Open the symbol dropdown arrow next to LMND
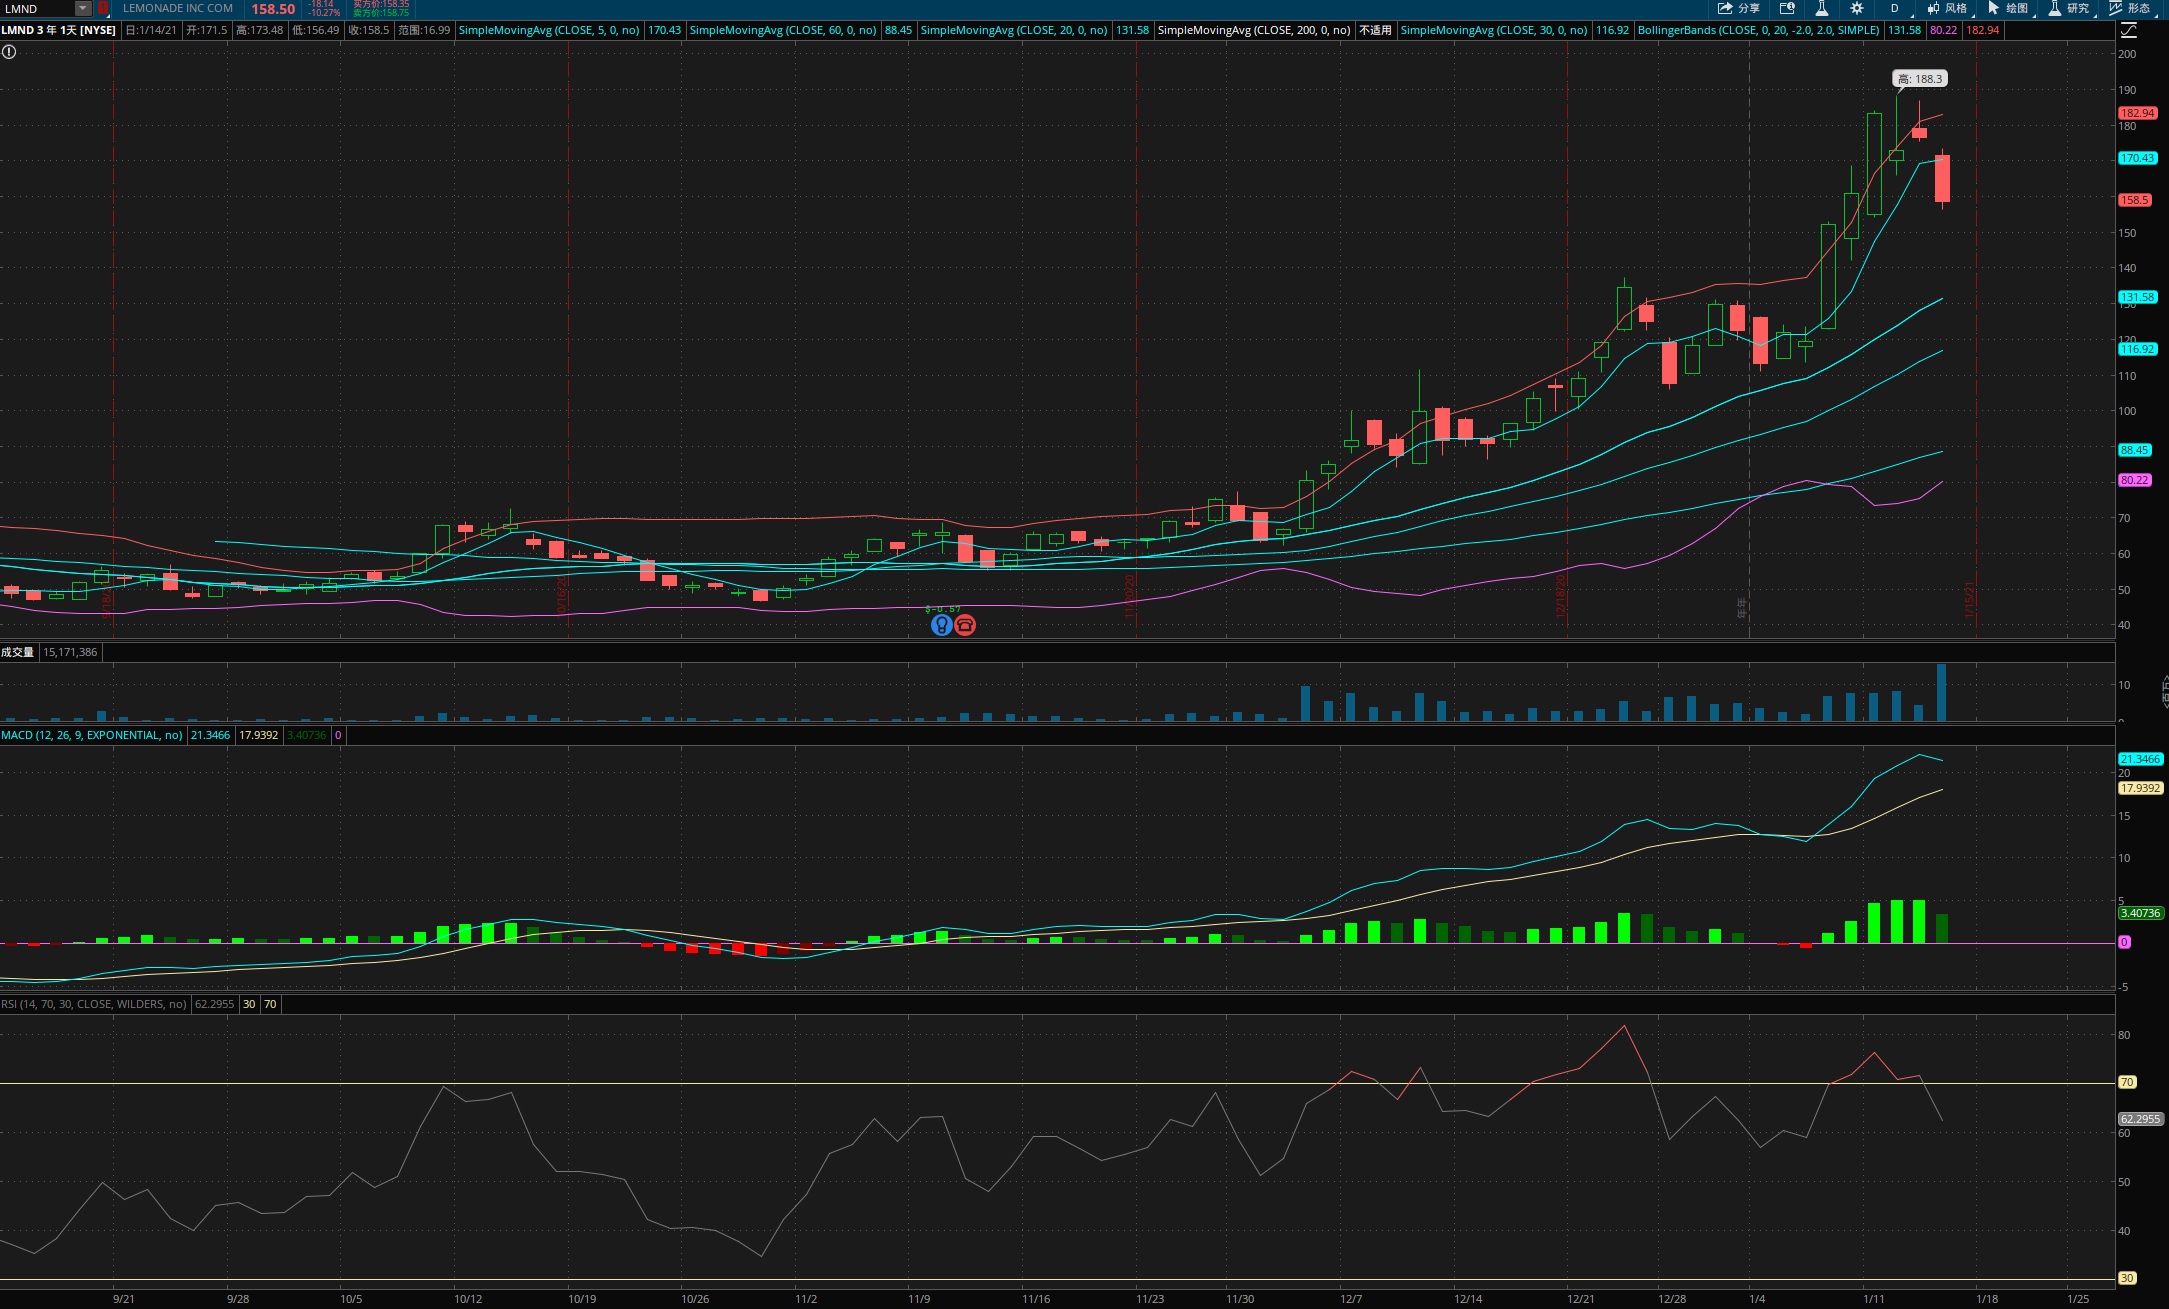This screenshot has width=2169, height=1309. point(83,8)
